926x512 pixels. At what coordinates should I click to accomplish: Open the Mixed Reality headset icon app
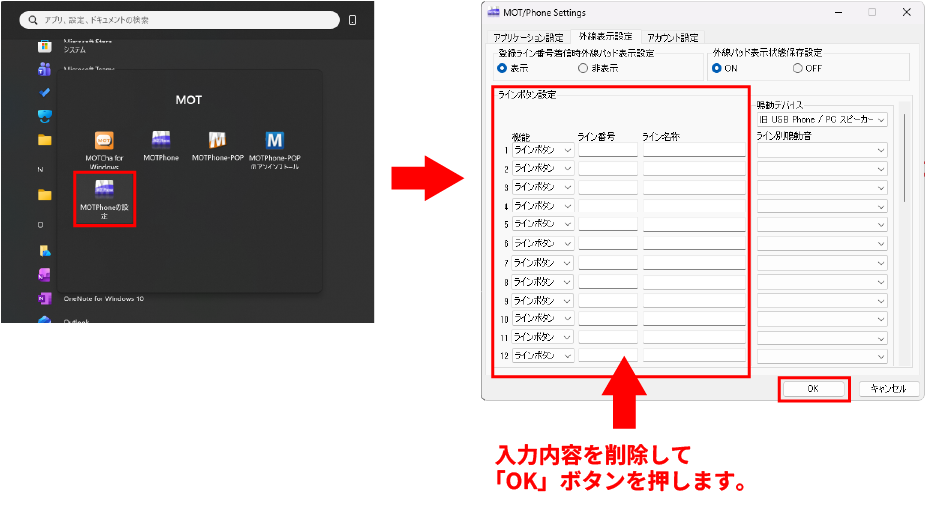pyautogui.click(x=44, y=116)
